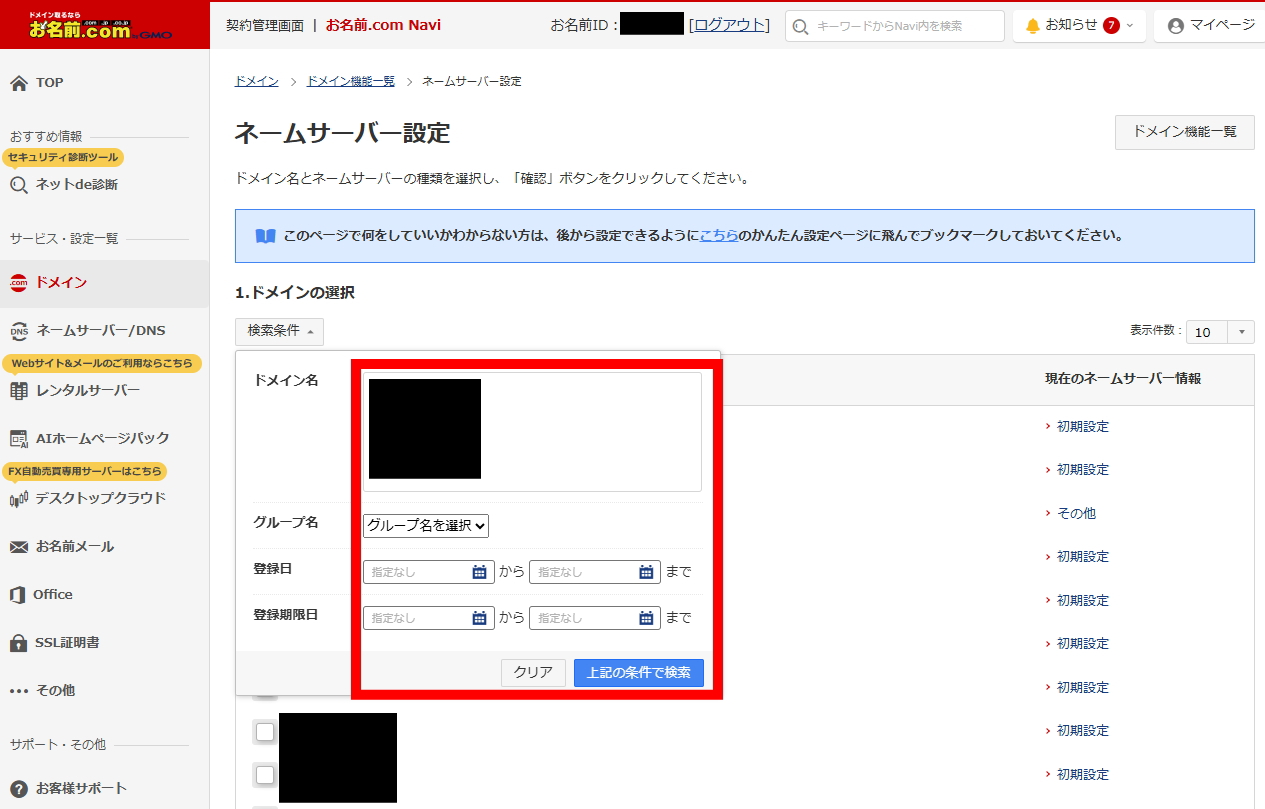
Task: Click the 現在のネームサーバー情報 column header
Action: click(x=1123, y=379)
